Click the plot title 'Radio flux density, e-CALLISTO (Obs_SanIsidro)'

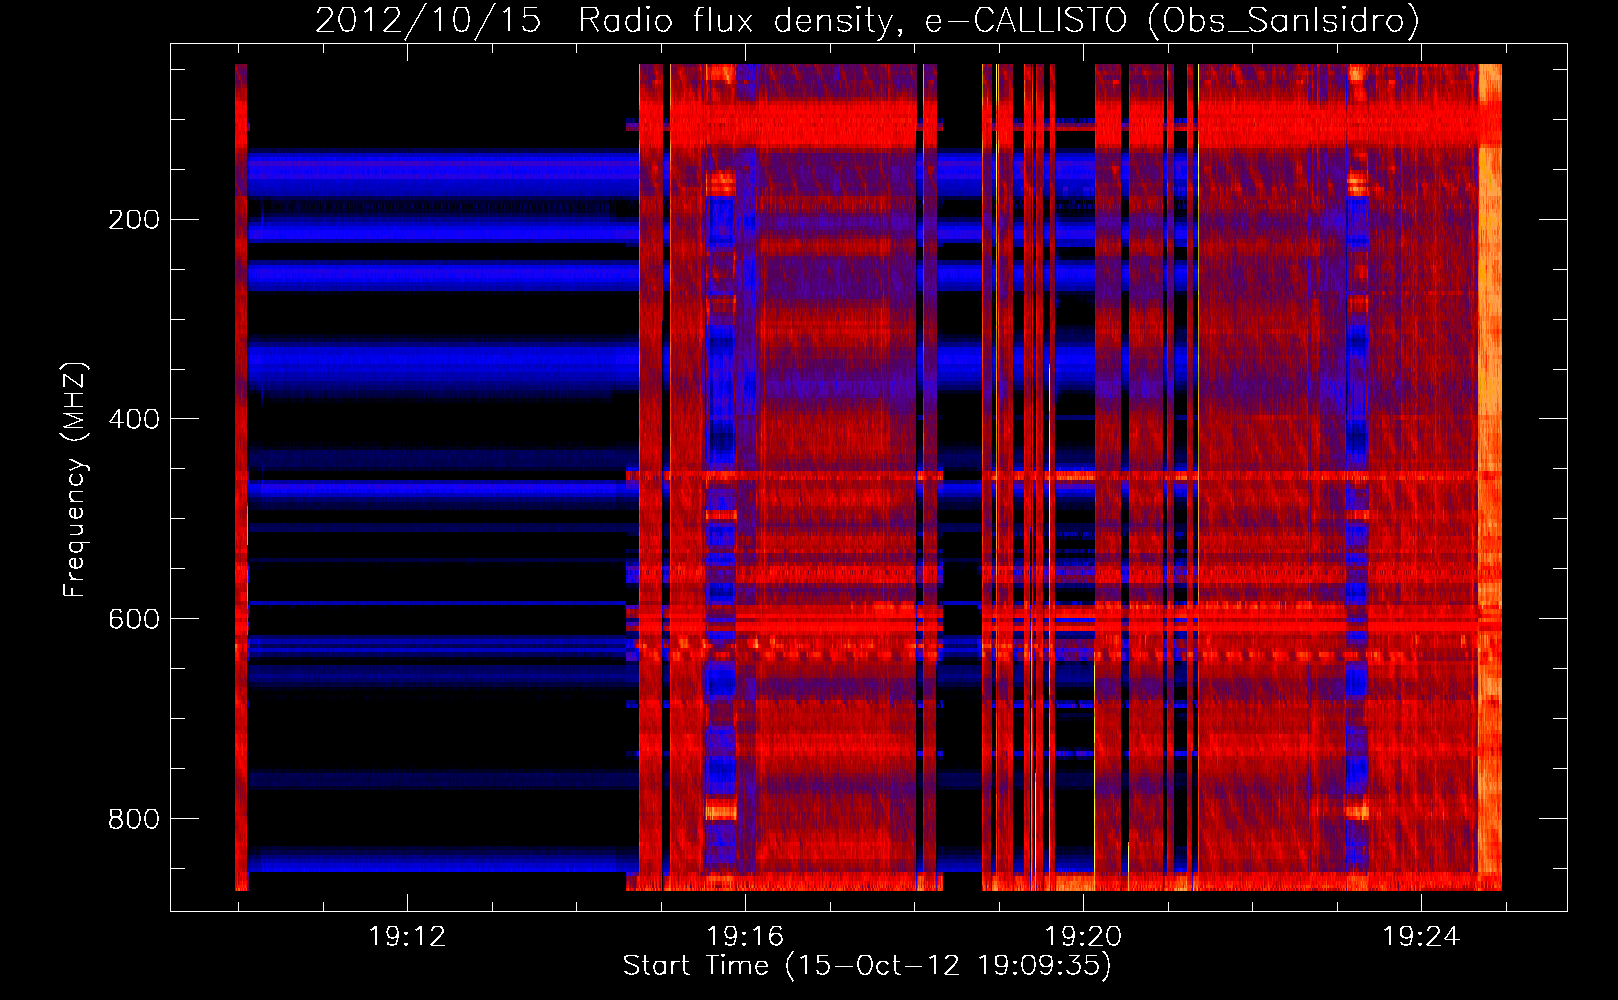(x=999, y=20)
